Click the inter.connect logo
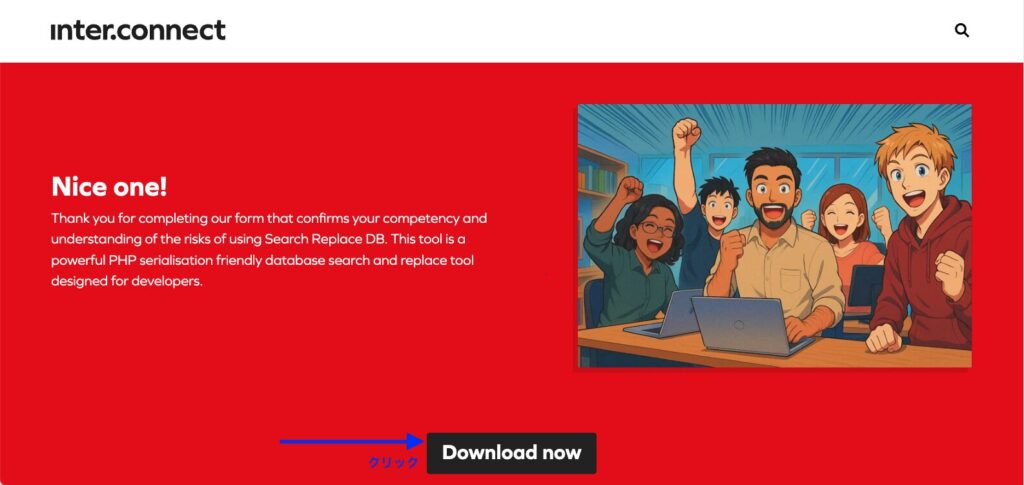The image size is (1024, 485). tap(138, 30)
